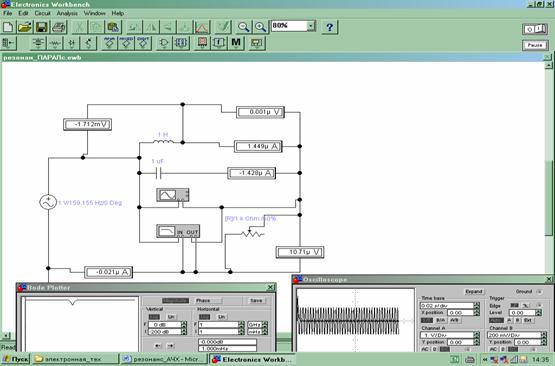Click the Paste clipboard toolbar icon

(113, 27)
